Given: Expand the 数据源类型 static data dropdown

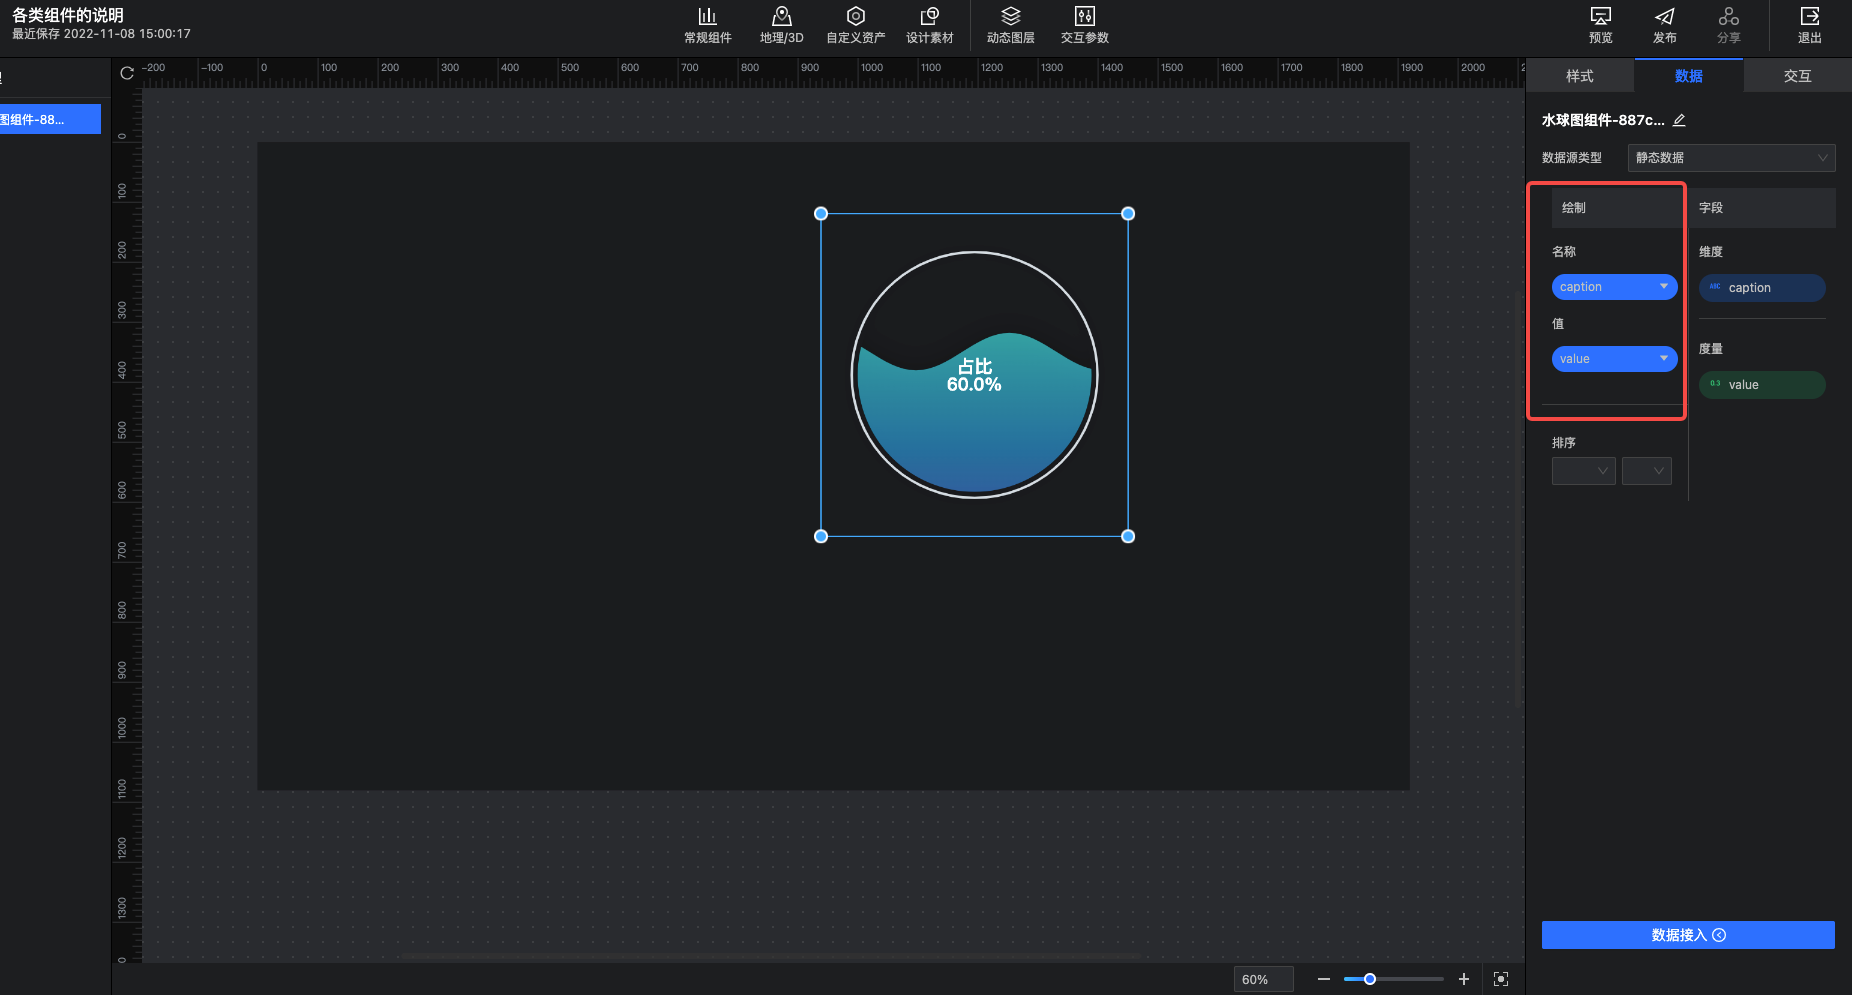Looking at the screenshot, I should click(x=1731, y=158).
